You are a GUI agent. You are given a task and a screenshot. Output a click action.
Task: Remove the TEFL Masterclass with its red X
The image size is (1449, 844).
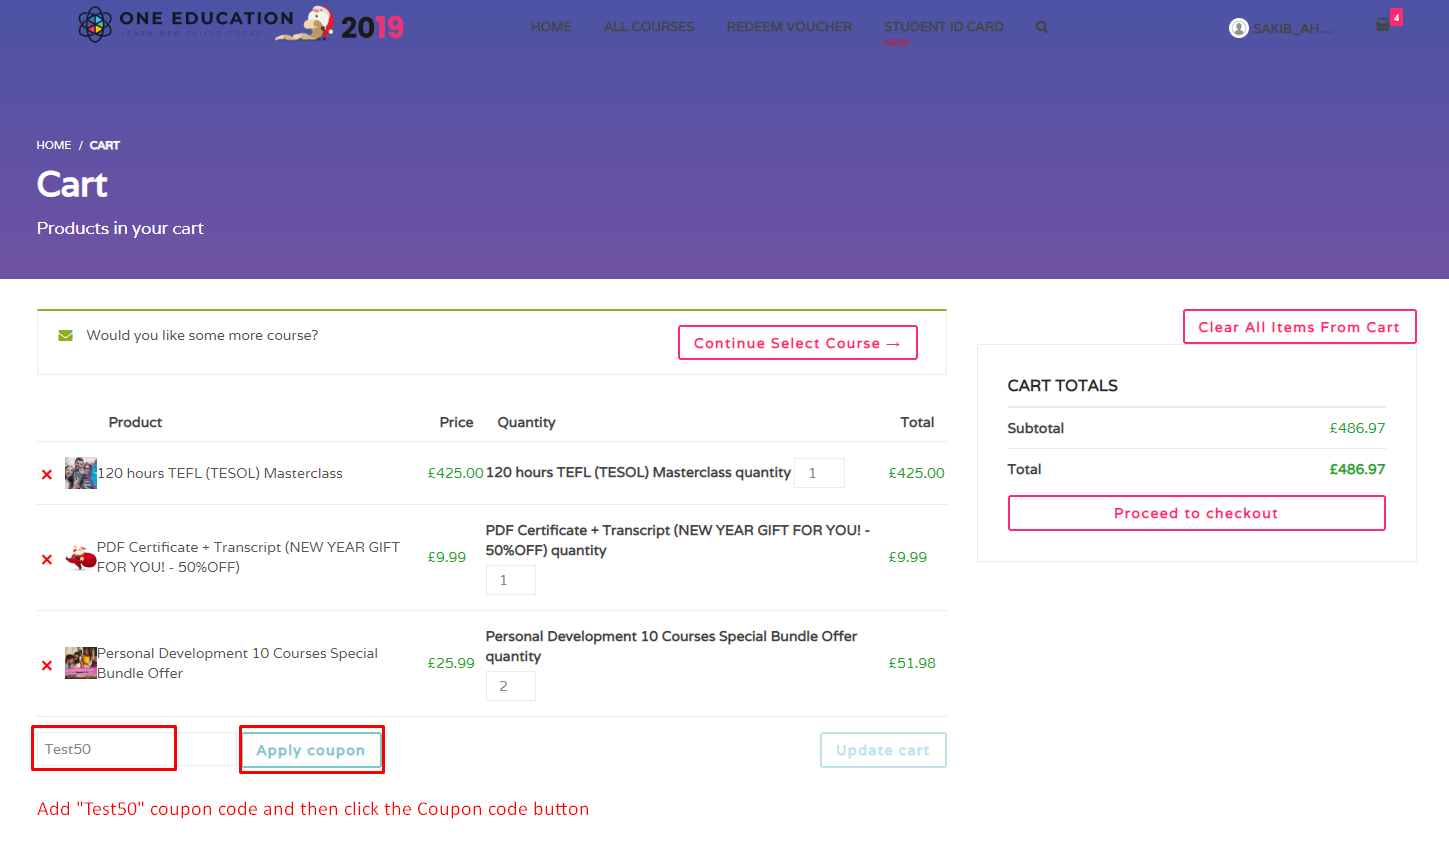point(46,473)
